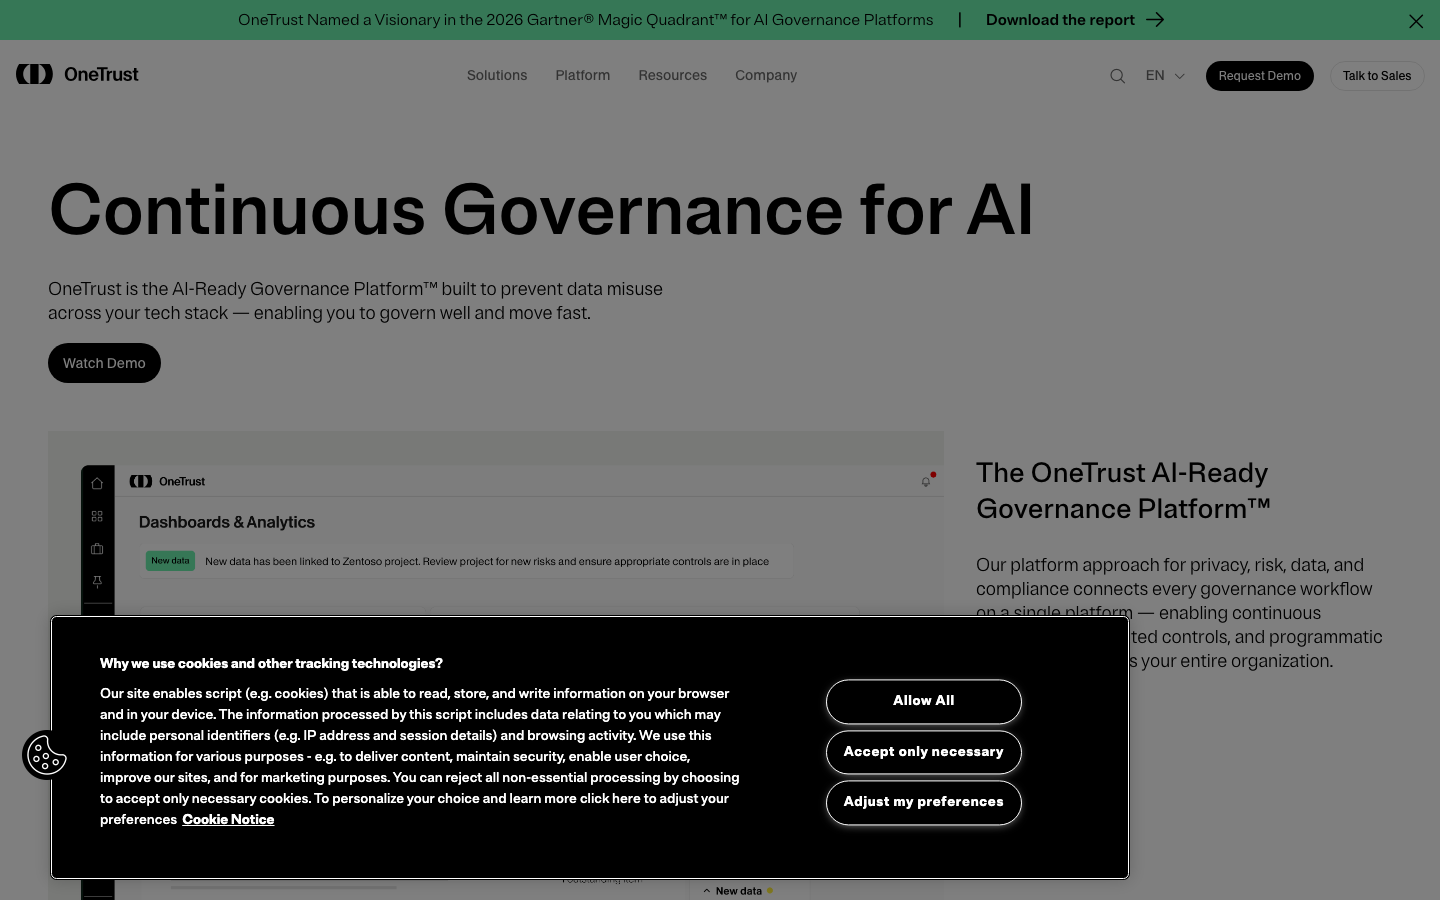1440x900 pixels.
Task: Open the Solutions menu
Action: pyautogui.click(x=497, y=75)
